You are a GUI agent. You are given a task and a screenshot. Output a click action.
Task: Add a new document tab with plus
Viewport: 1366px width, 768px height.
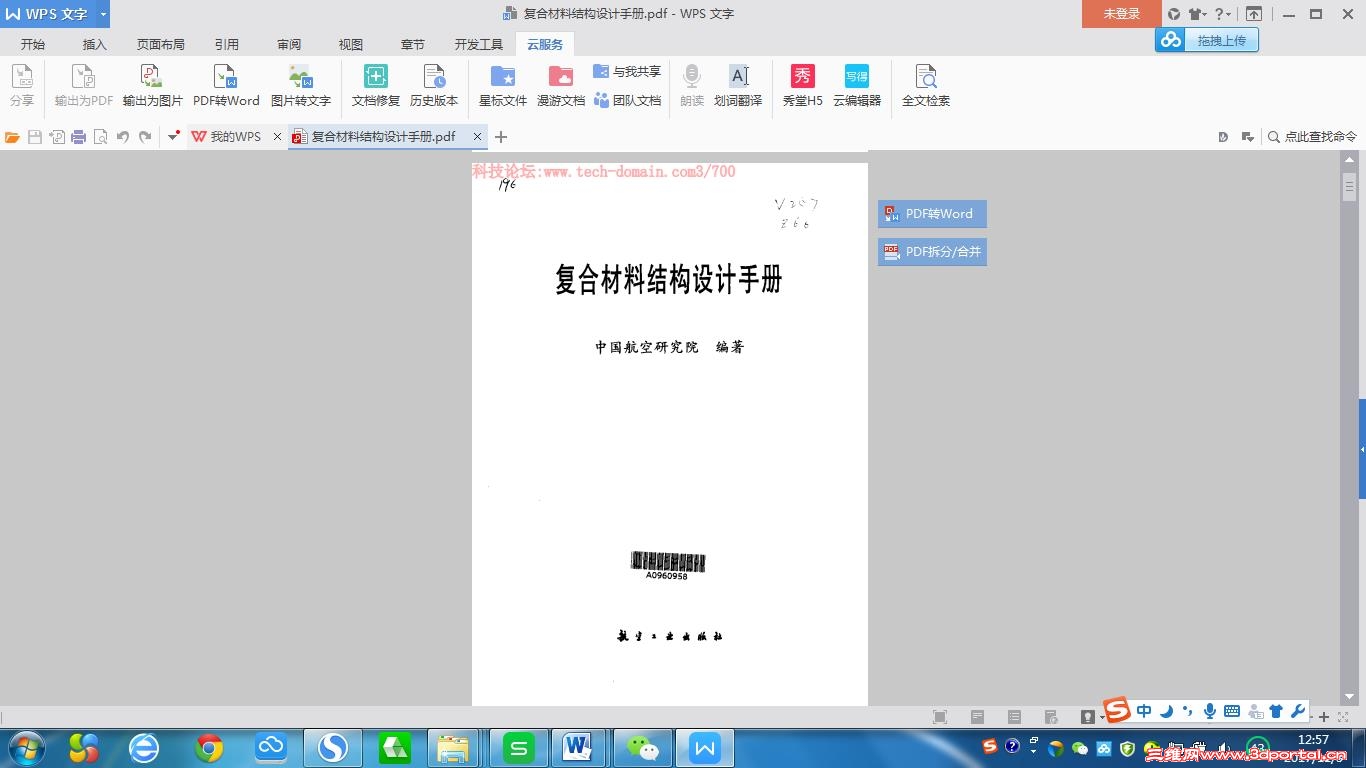click(x=501, y=137)
